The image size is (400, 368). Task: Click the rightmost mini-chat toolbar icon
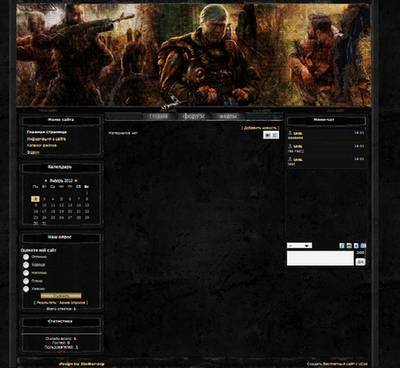pyautogui.click(x=363, y=246)
